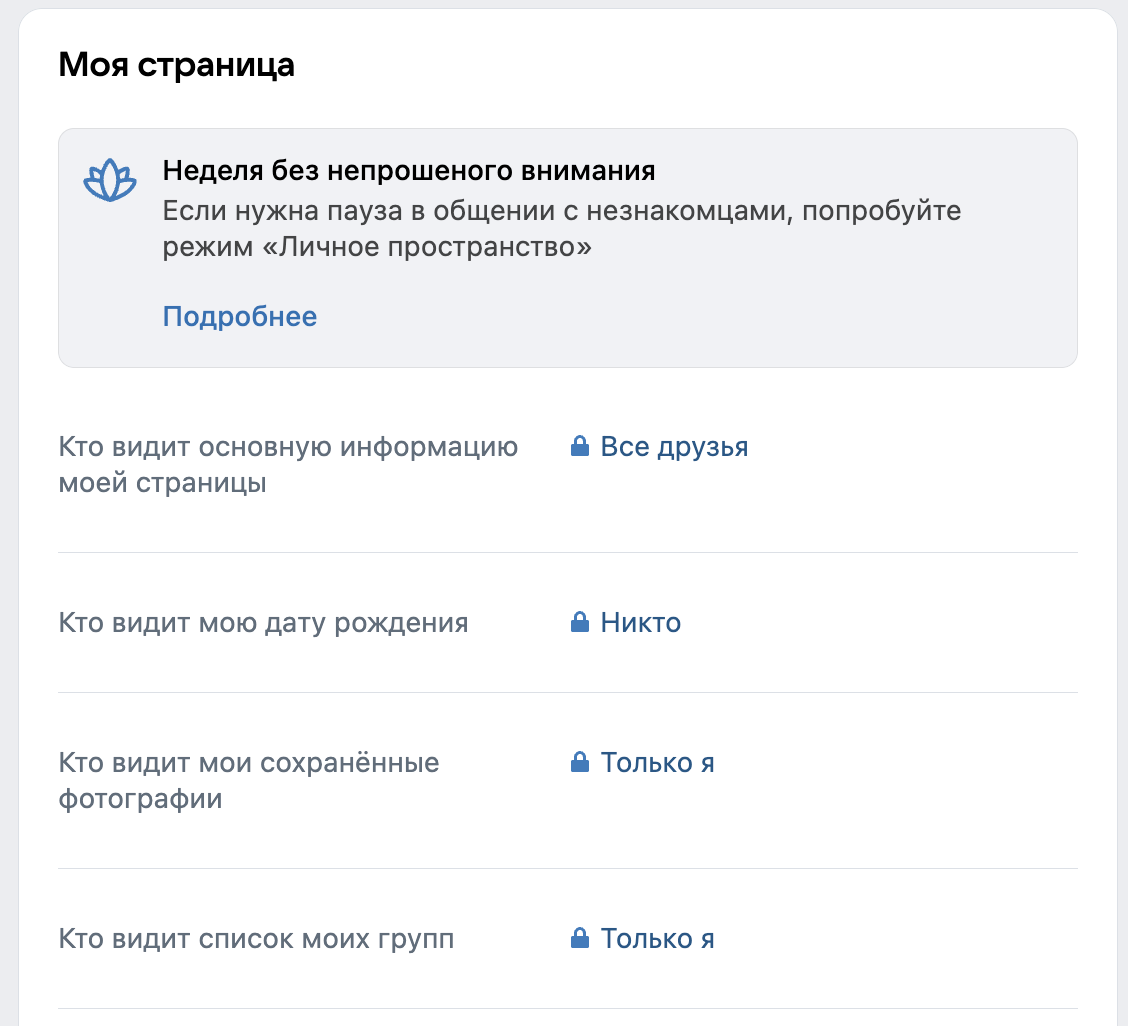Screen dimensions: 1128x1026
Task: Click the «Моя страница» heading
Action: click(x=176, y=65)
